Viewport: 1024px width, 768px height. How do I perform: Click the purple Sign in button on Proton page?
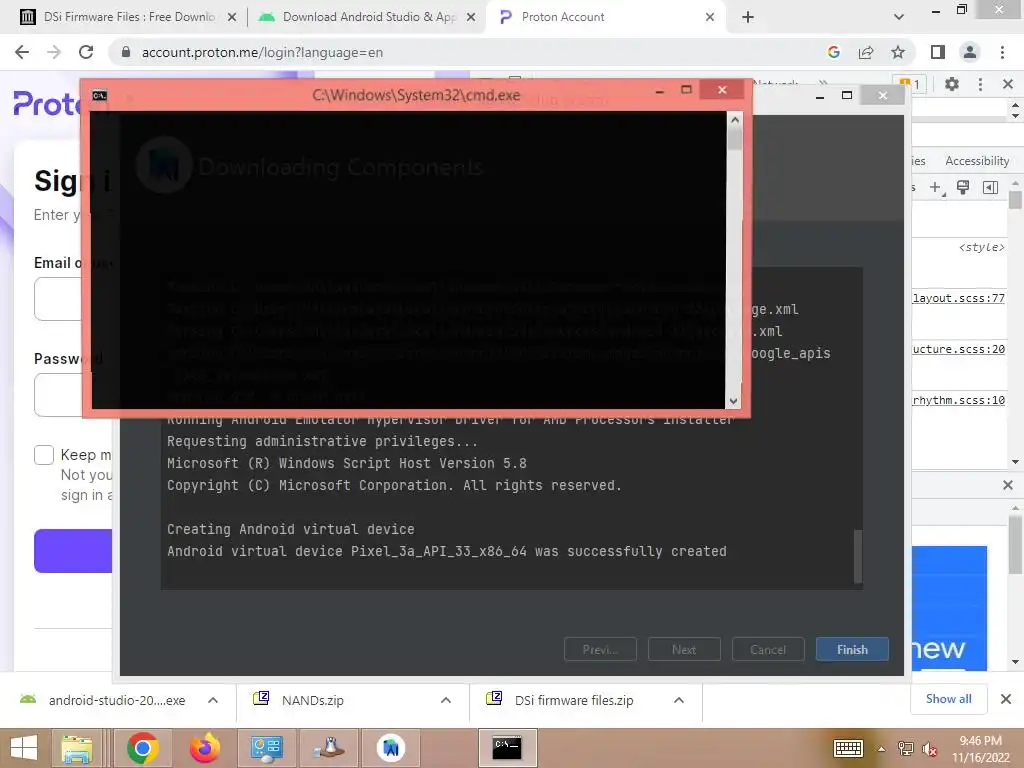coord(72,551)
